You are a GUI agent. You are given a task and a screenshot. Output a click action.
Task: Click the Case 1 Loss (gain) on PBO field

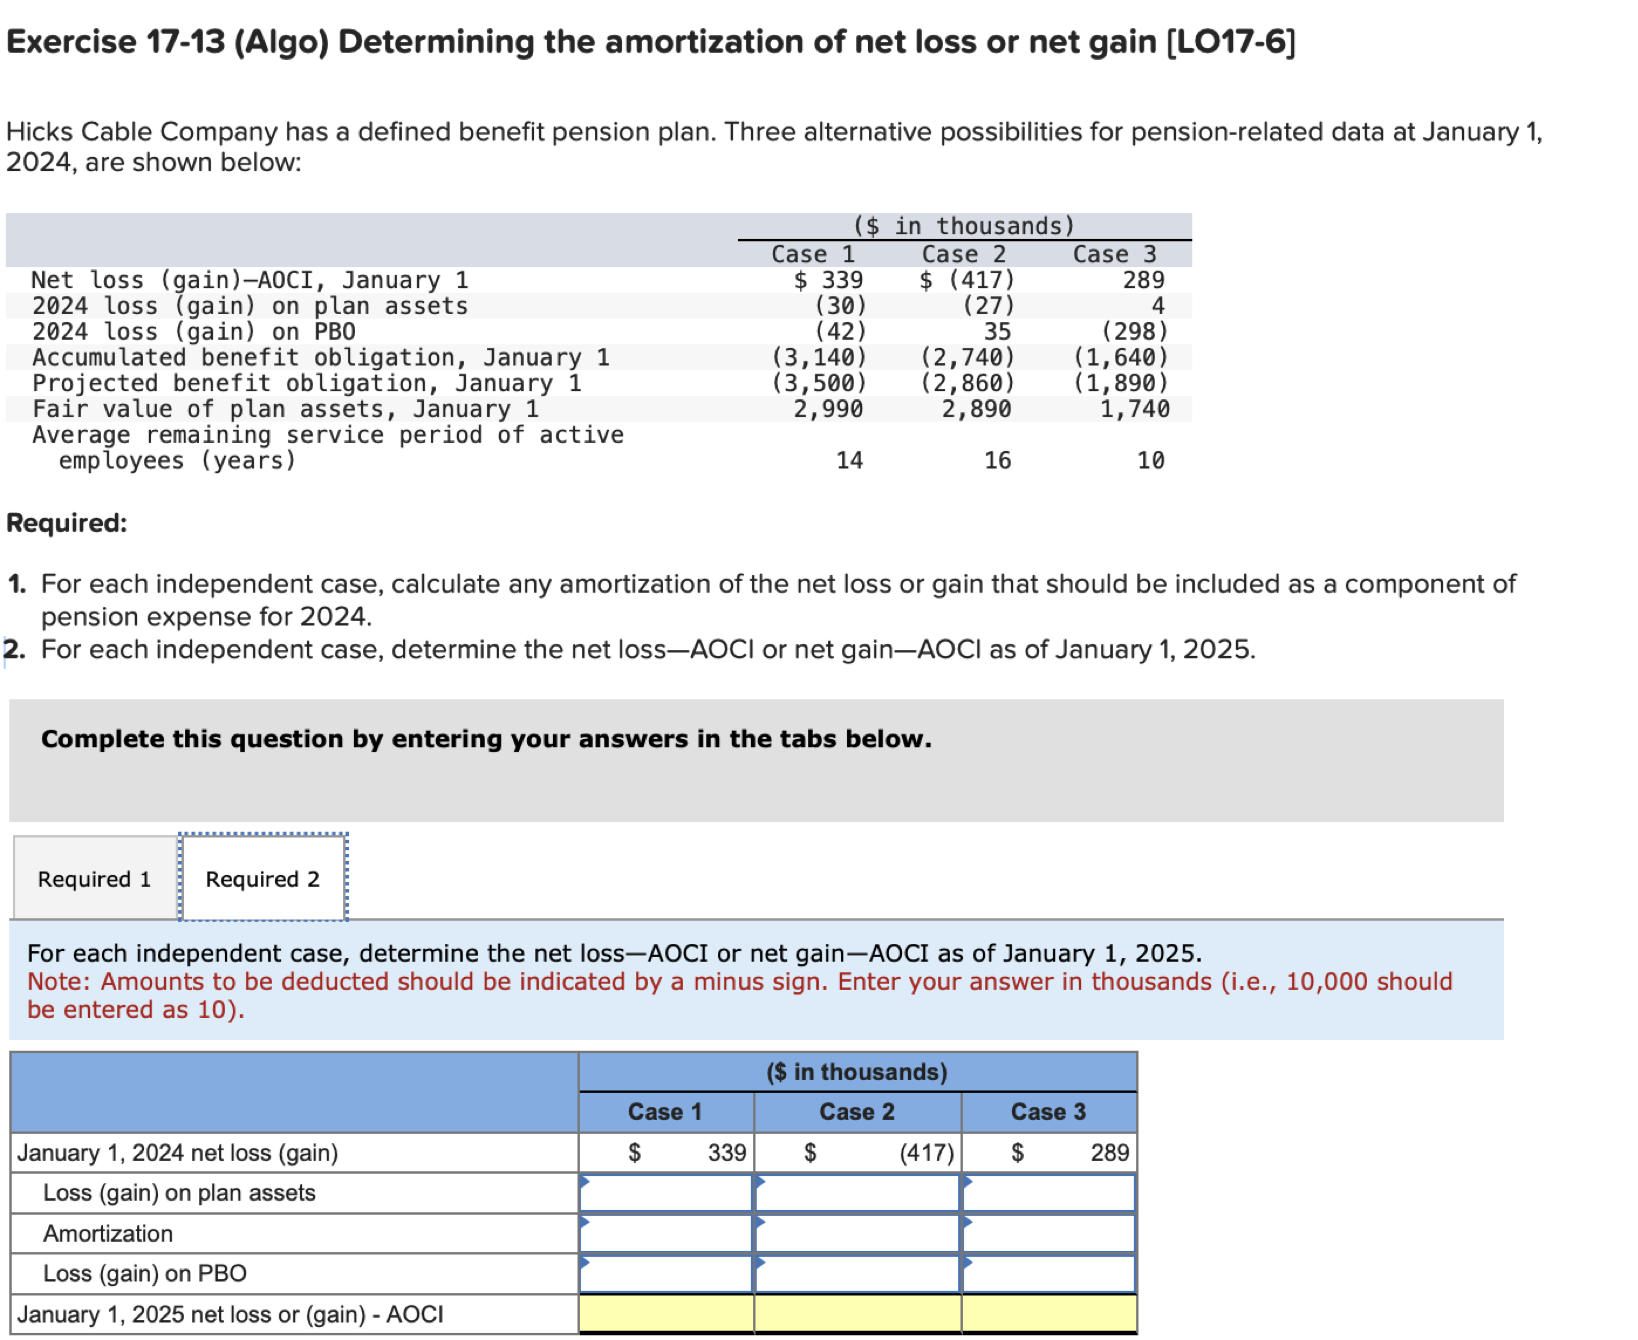tap(665, 1273)
